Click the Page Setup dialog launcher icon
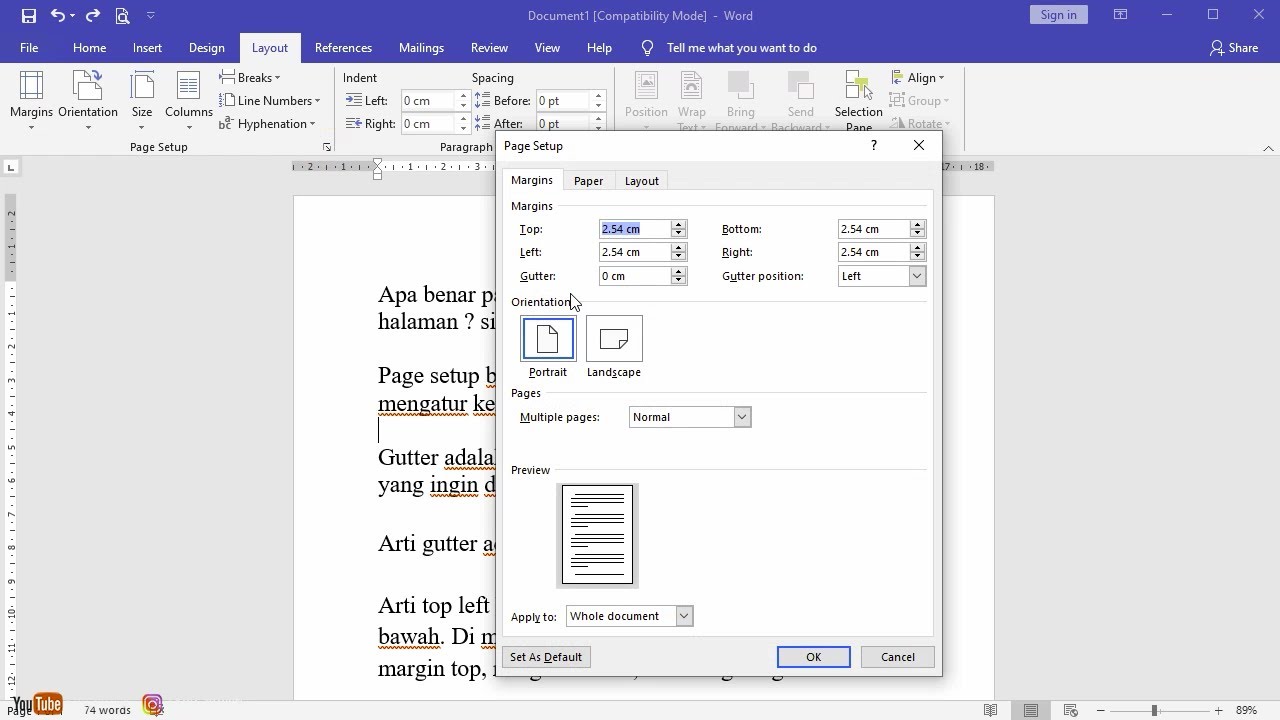Viewport: 1280px width, 720px height. tap(326, 147)
